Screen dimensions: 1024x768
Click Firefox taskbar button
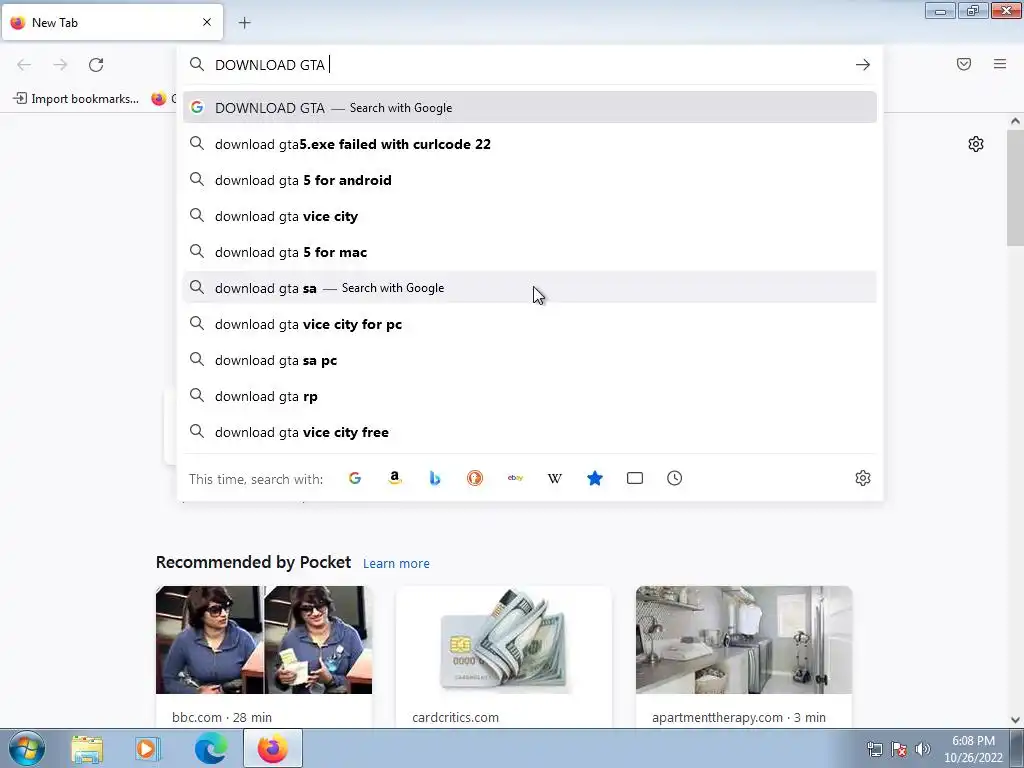pos(273,748)
